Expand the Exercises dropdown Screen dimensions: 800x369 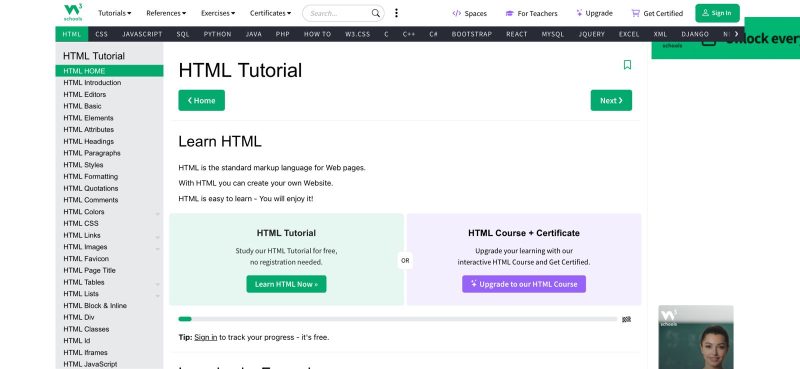pyautogui.click(x=218, y=13)
